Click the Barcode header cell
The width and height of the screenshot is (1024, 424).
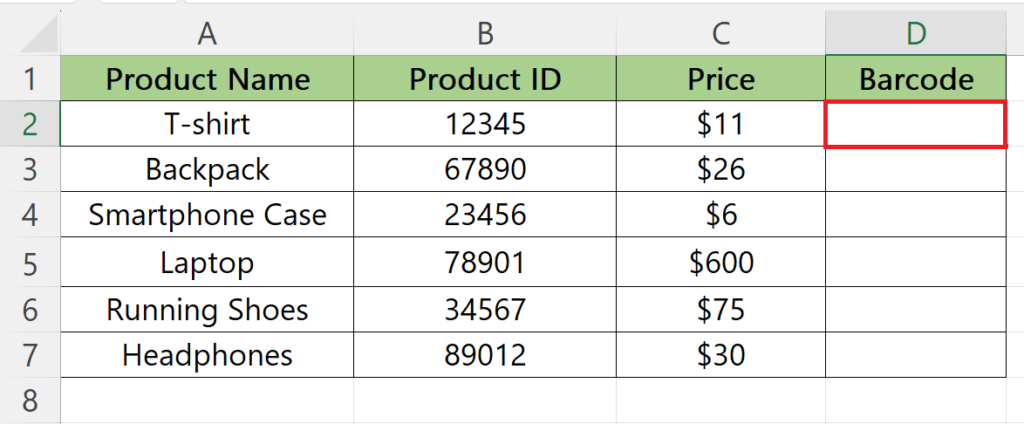(916, 78)
